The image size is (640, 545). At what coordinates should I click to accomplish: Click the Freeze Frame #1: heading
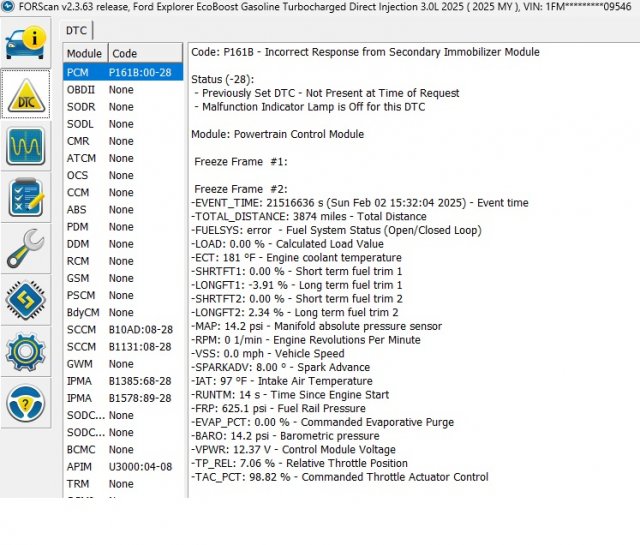(241, 162)
